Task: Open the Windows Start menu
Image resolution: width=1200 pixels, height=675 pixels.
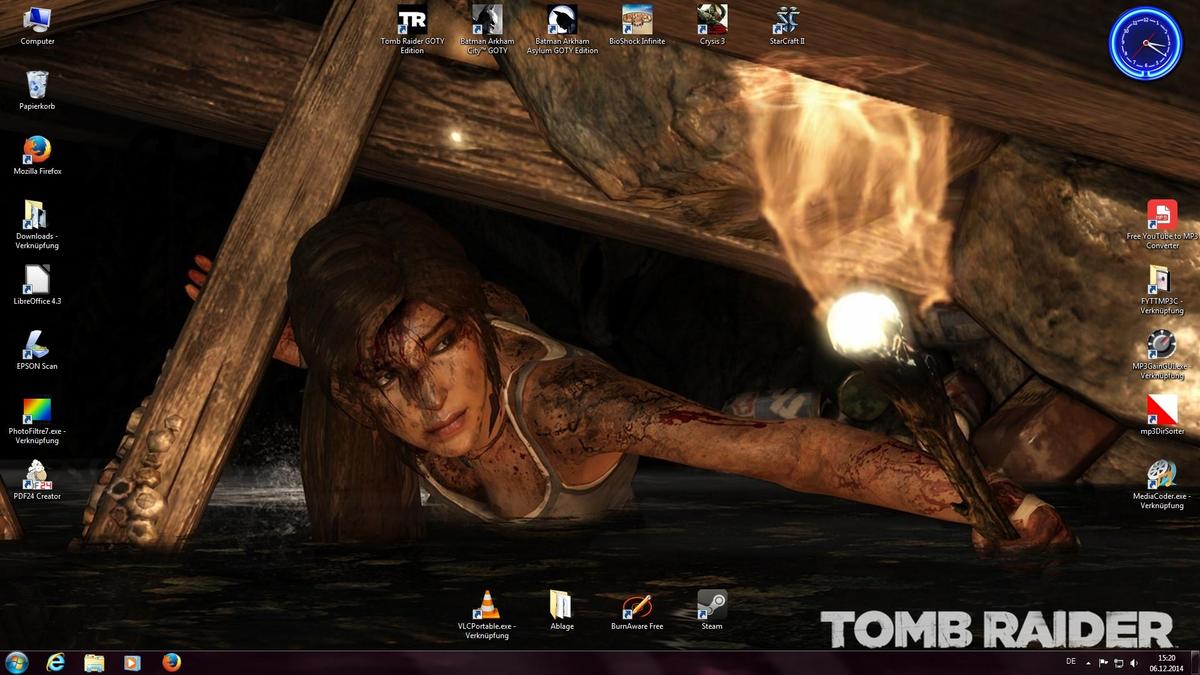Action: coord(17,663)
